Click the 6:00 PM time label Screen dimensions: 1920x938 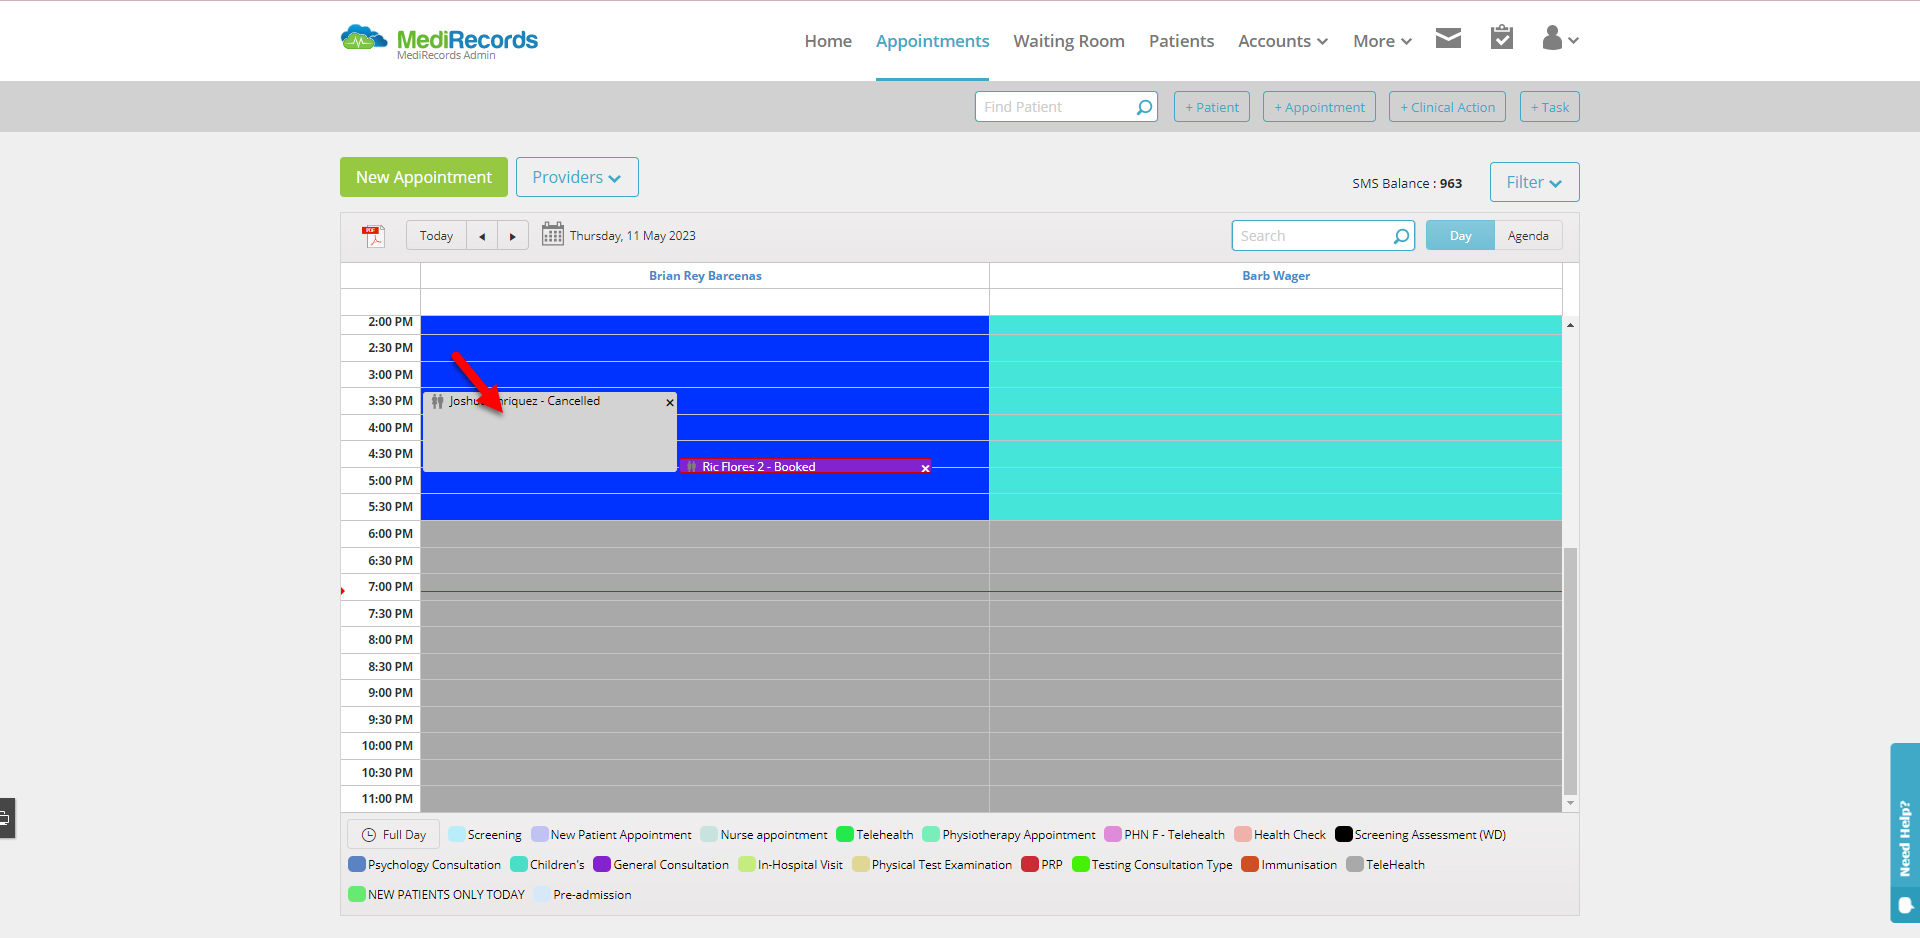pyautogui.click(x=390, y=534)
